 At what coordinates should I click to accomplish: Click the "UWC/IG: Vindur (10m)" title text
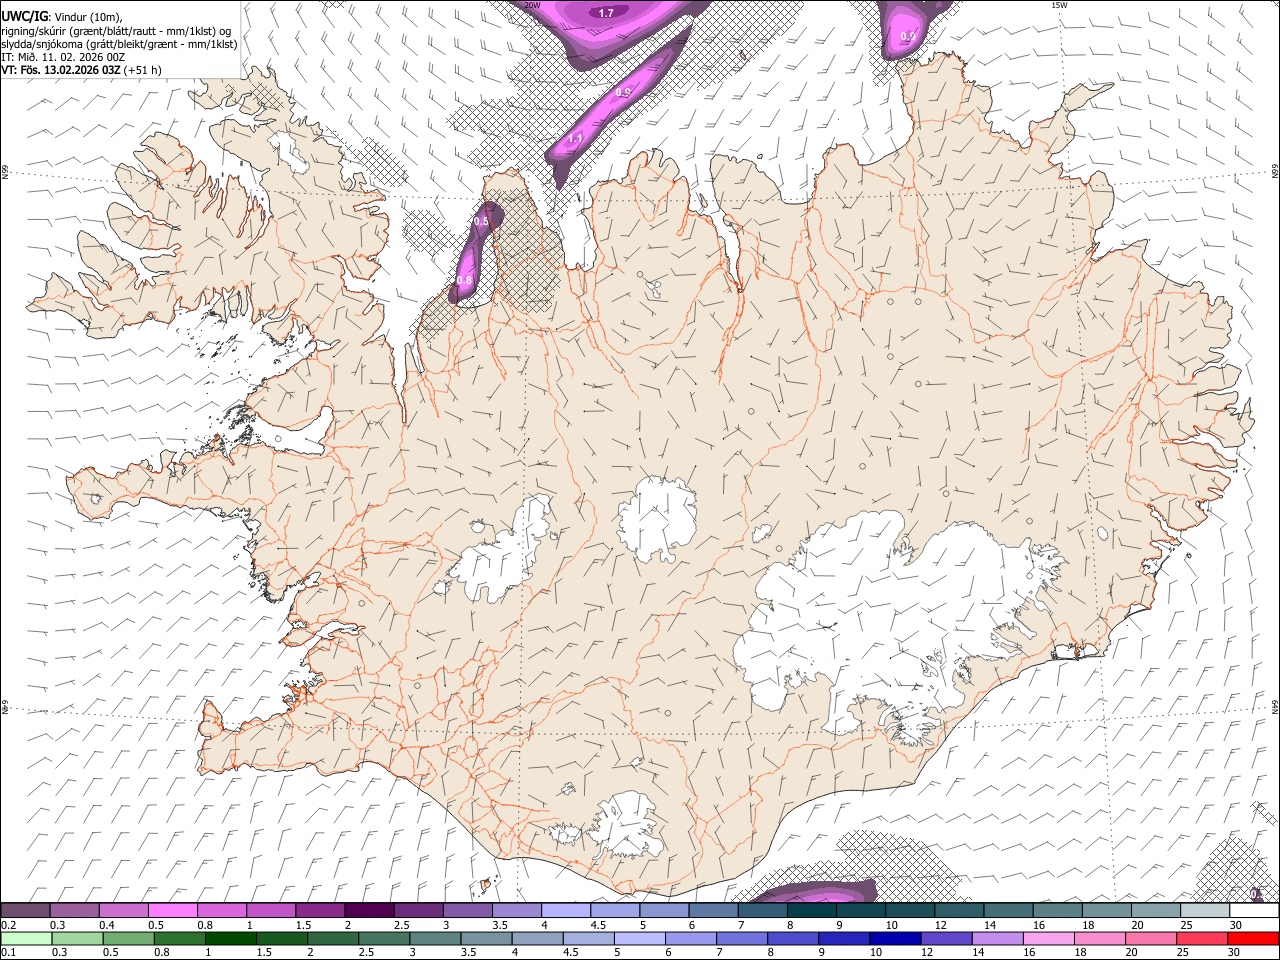click(x=61, y=16)
